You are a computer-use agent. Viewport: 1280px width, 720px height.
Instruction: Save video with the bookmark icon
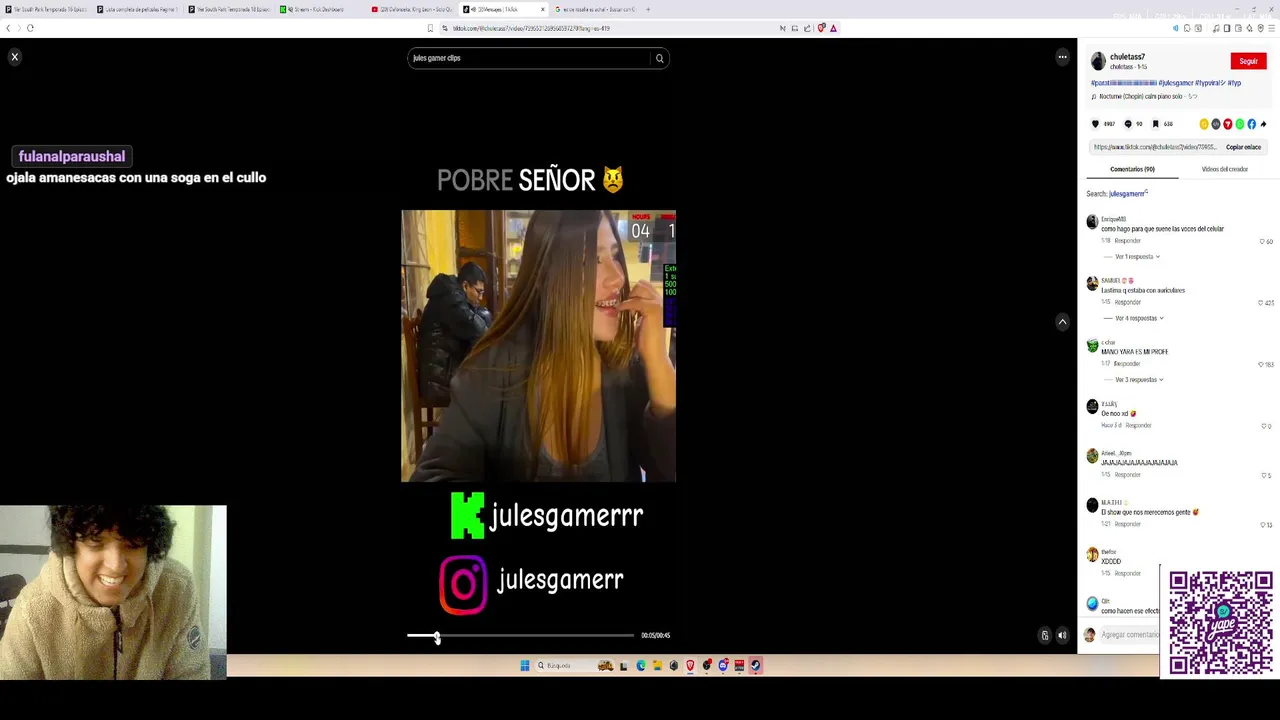point(1156,124)
